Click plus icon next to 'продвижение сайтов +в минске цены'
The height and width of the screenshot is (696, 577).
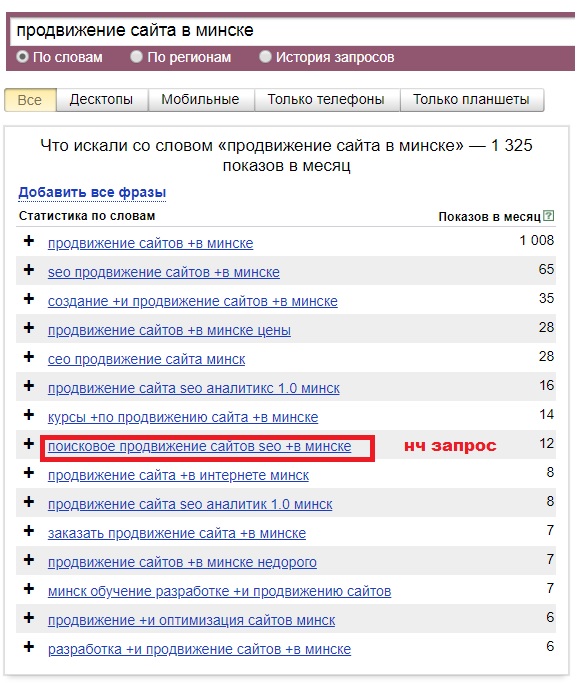(29, 328)
